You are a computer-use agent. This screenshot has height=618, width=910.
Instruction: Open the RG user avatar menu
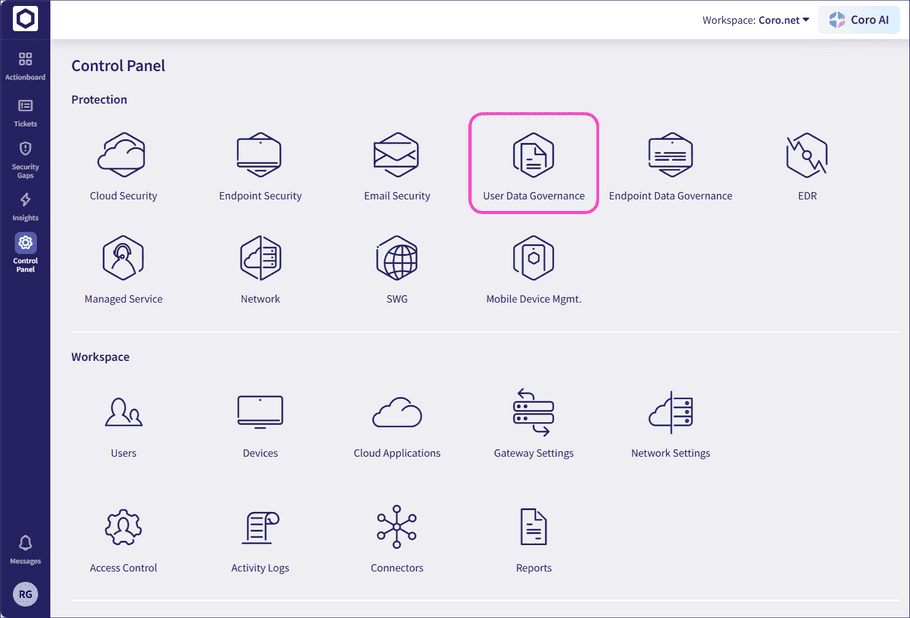(25, 594)
